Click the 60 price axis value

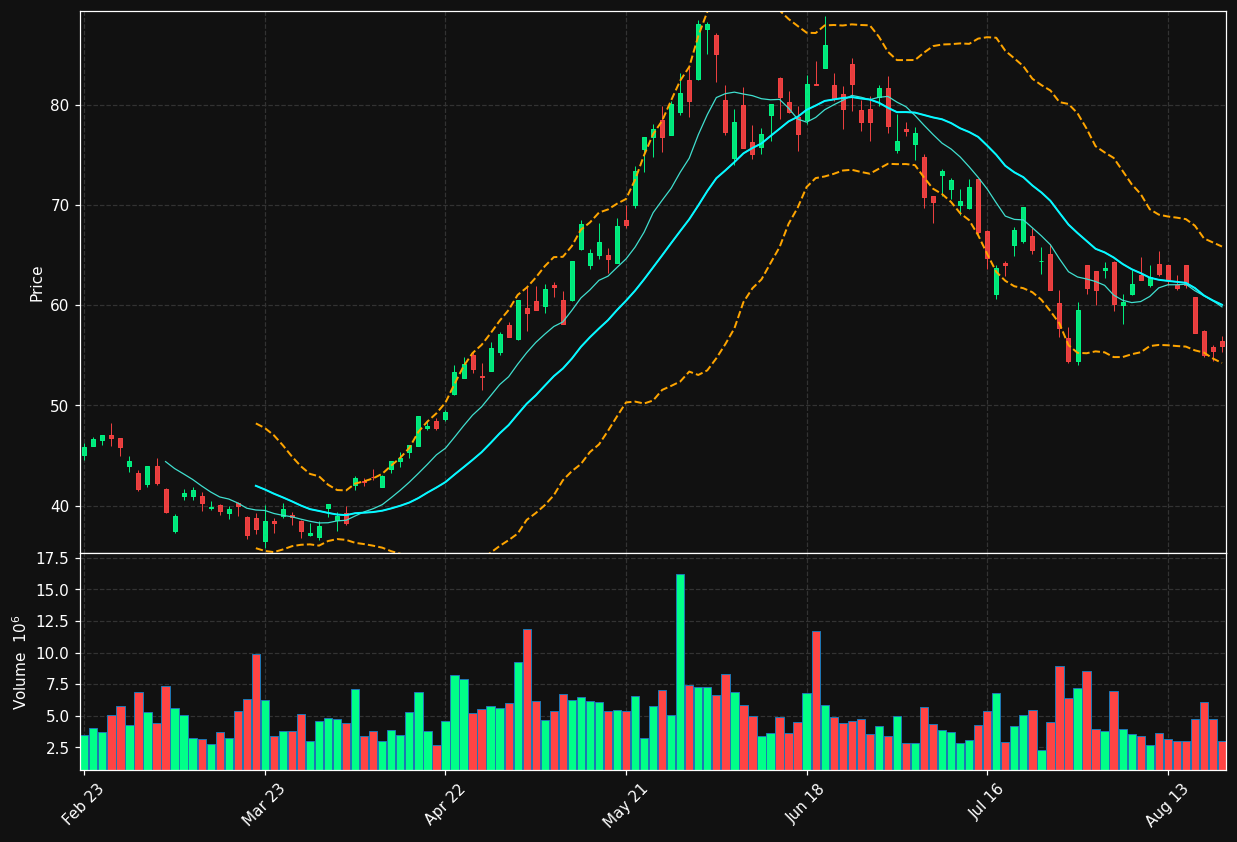coord(59,305)
